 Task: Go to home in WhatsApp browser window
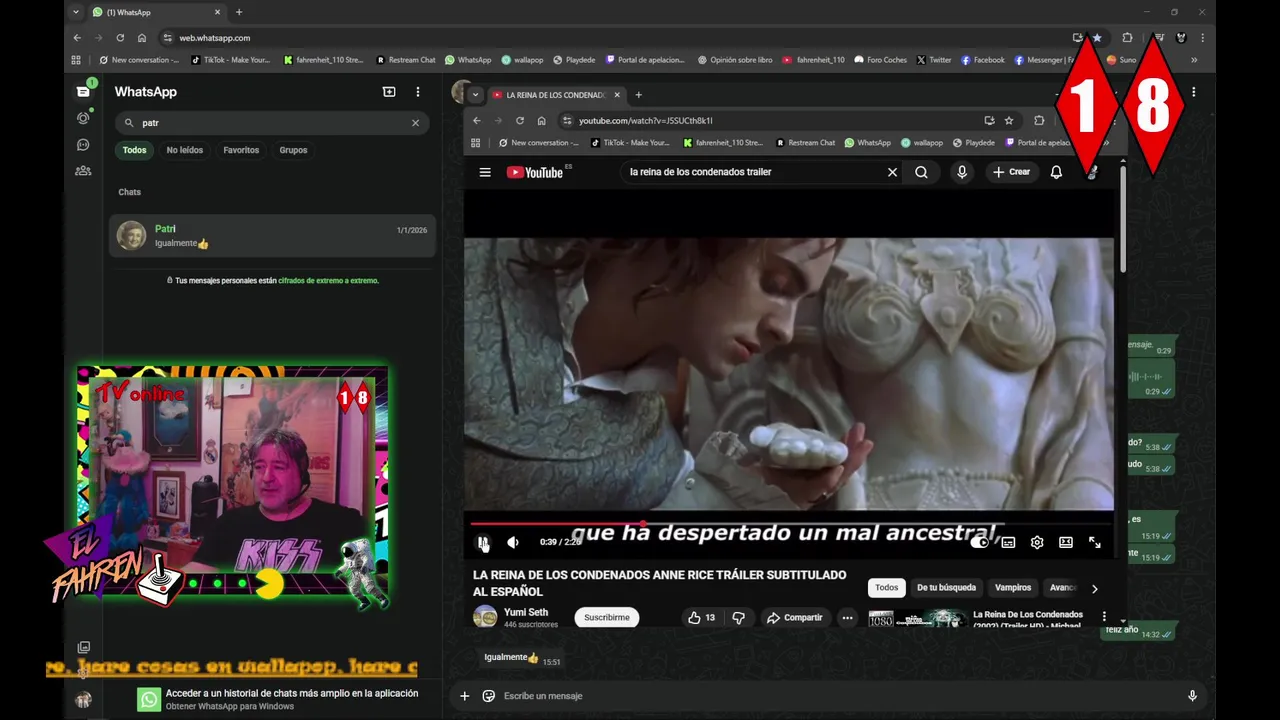142,38
